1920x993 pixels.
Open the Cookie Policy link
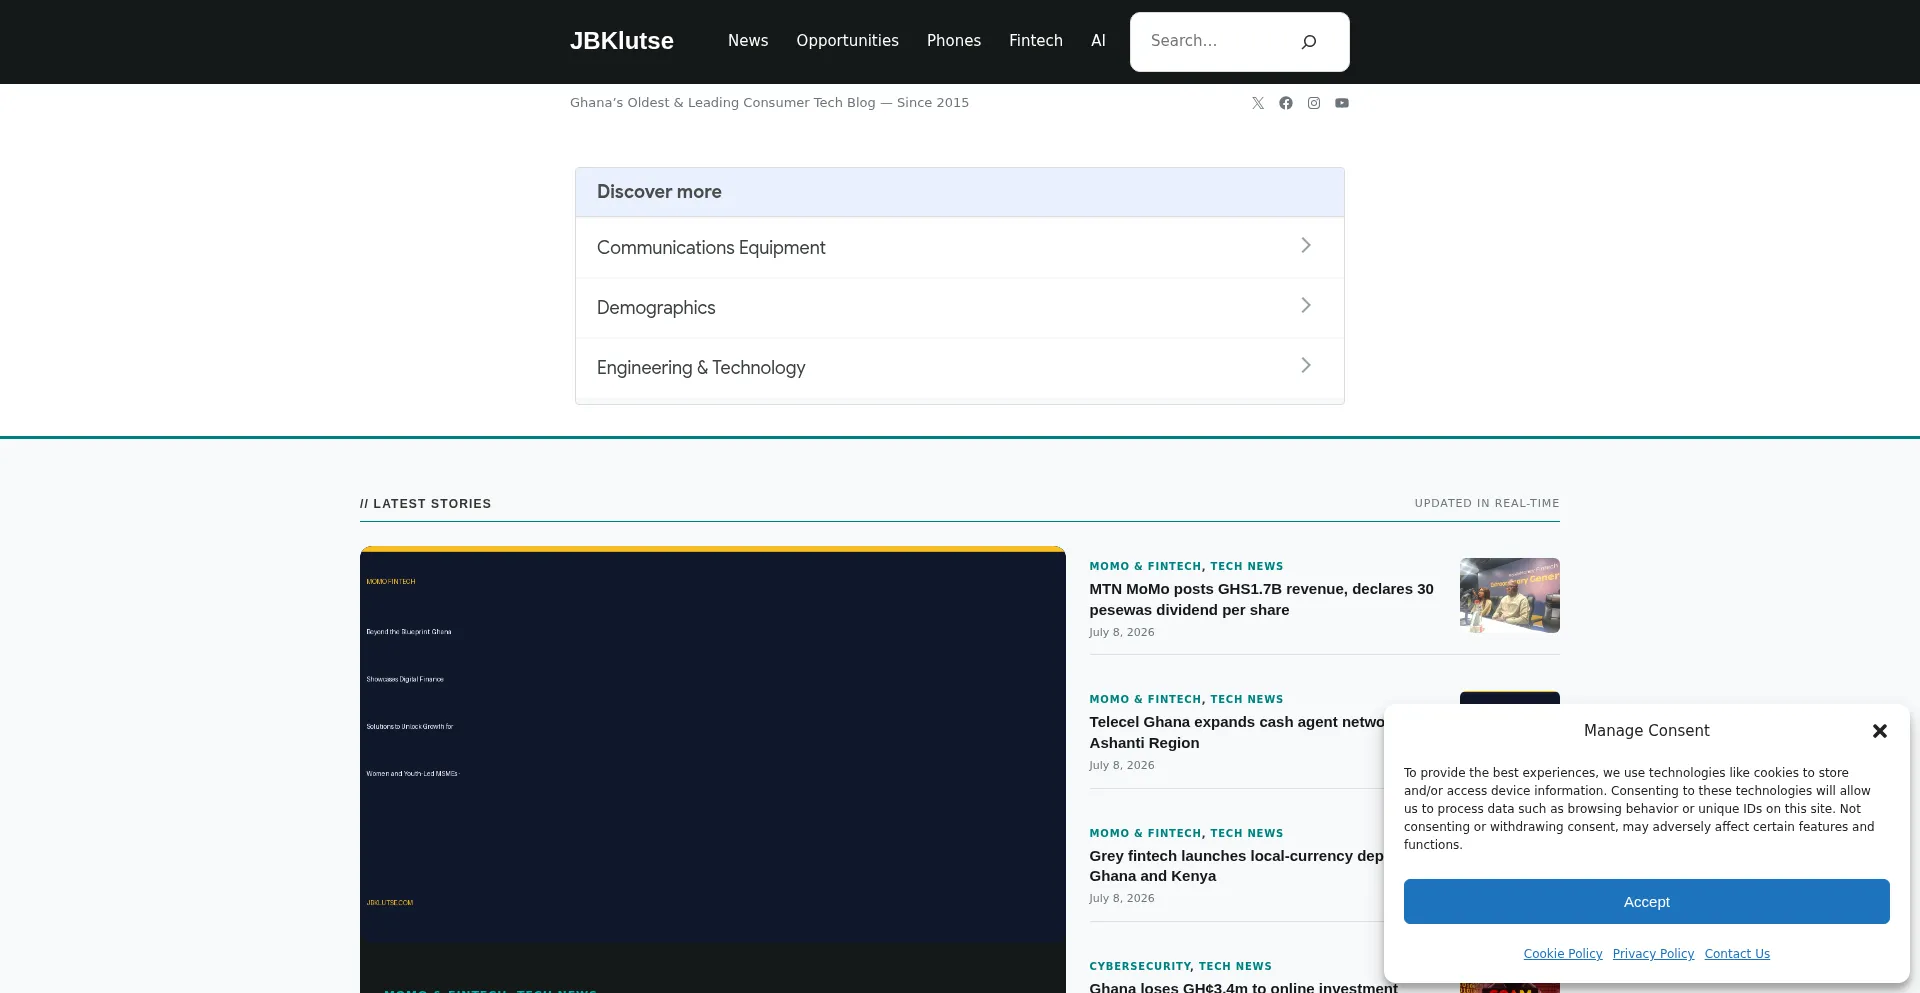click(1563, 954)
